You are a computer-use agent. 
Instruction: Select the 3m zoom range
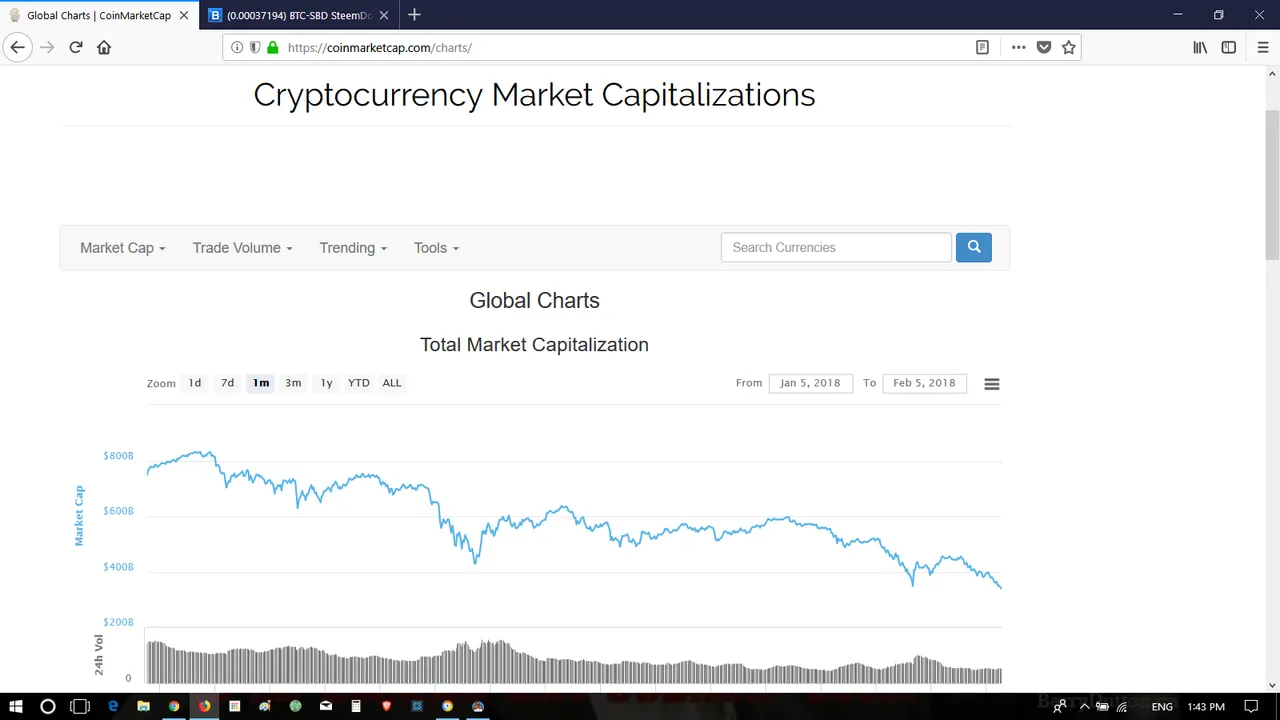pyautogui.click(x=293, y=383)
